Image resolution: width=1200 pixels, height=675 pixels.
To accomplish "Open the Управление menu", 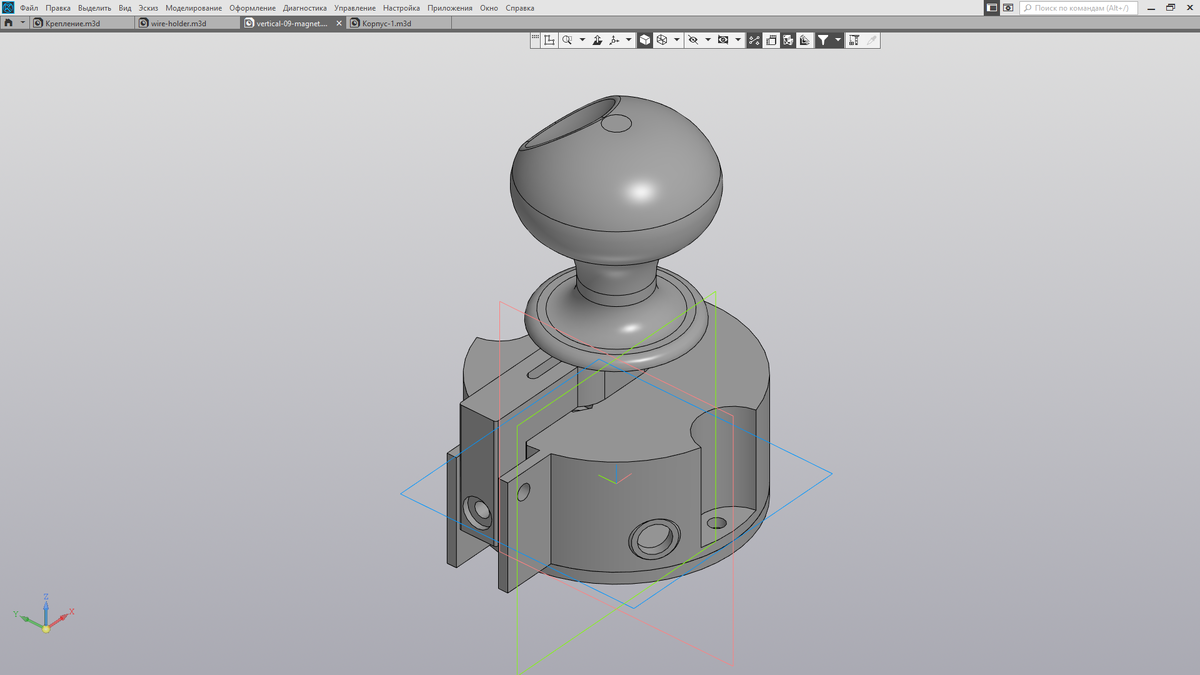I will pos(355,7).
